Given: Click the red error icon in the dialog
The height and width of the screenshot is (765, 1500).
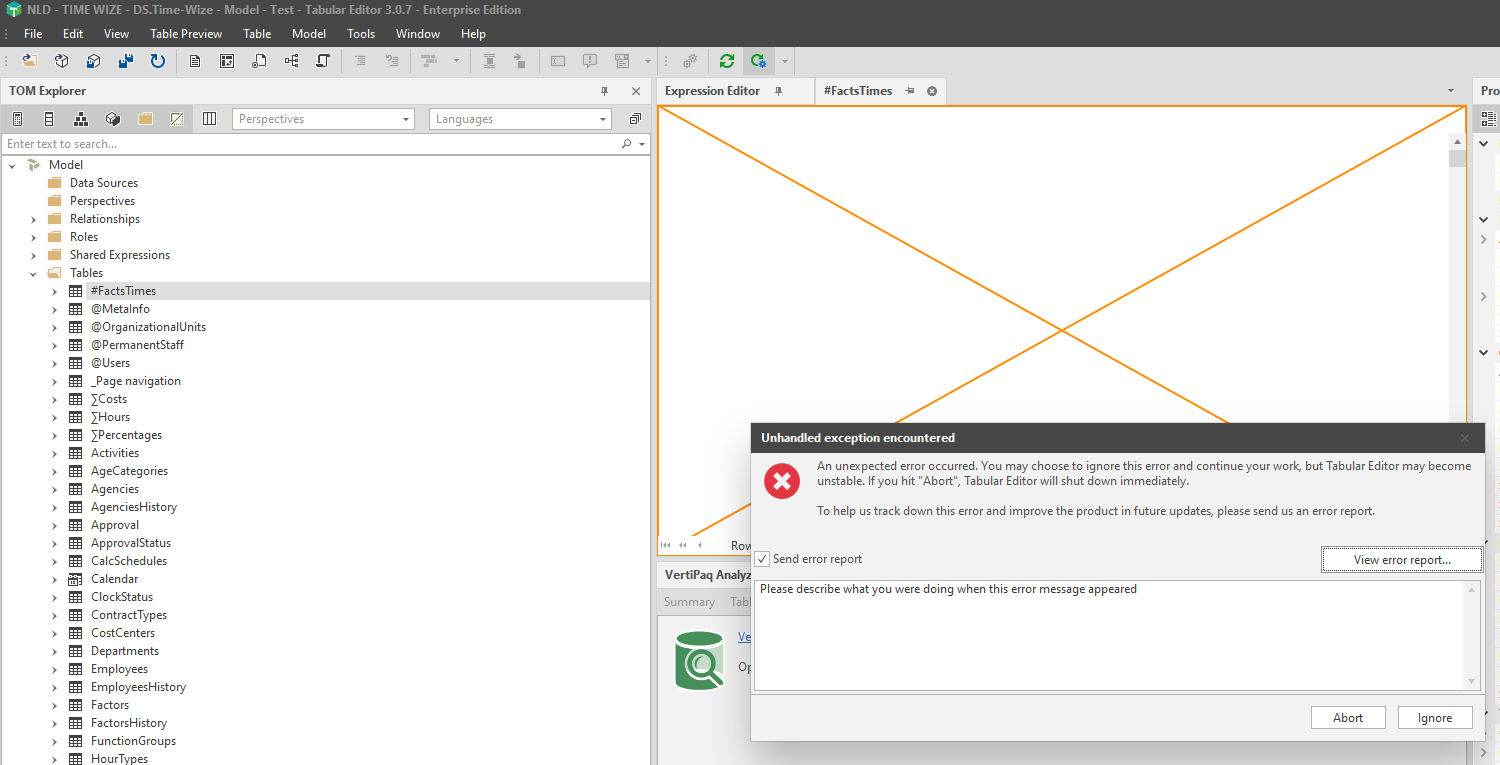Looking at the screenshot, I should point(782,481).
